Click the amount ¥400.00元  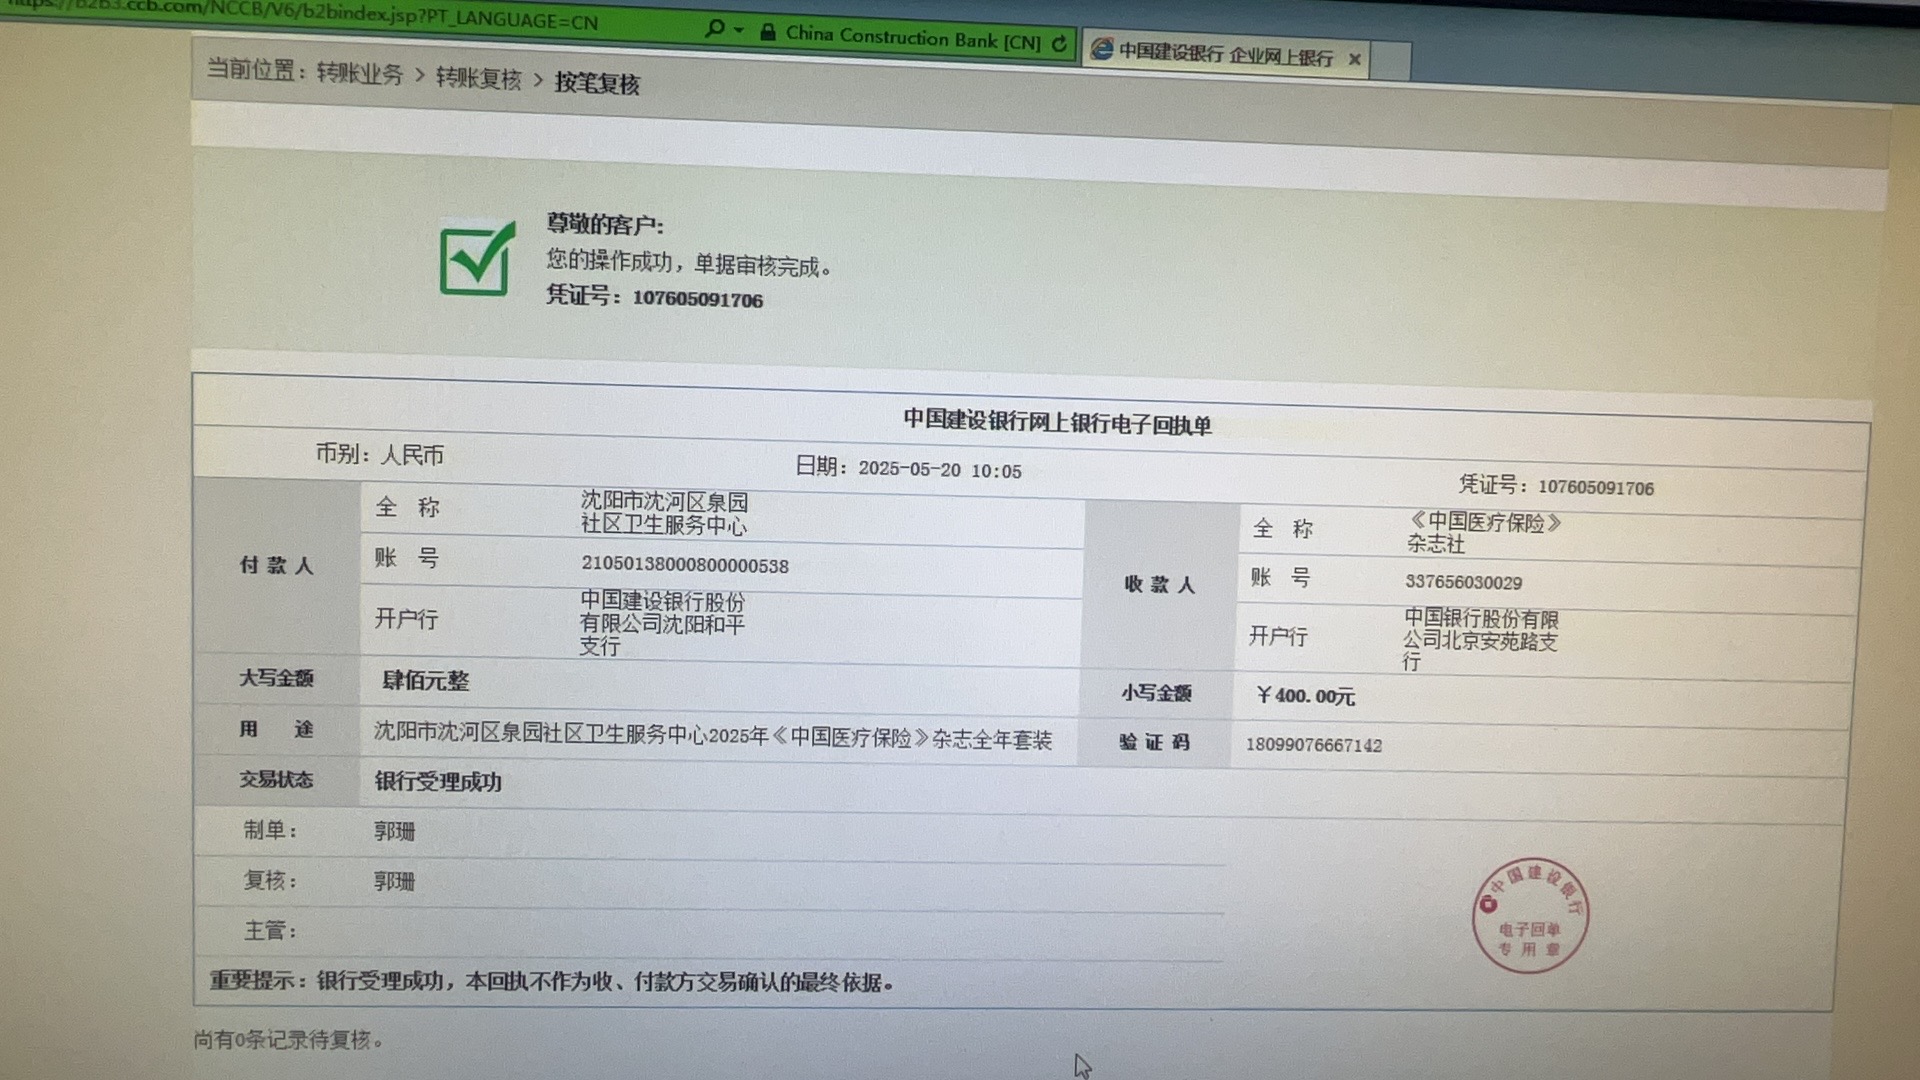click(1305, 696)
